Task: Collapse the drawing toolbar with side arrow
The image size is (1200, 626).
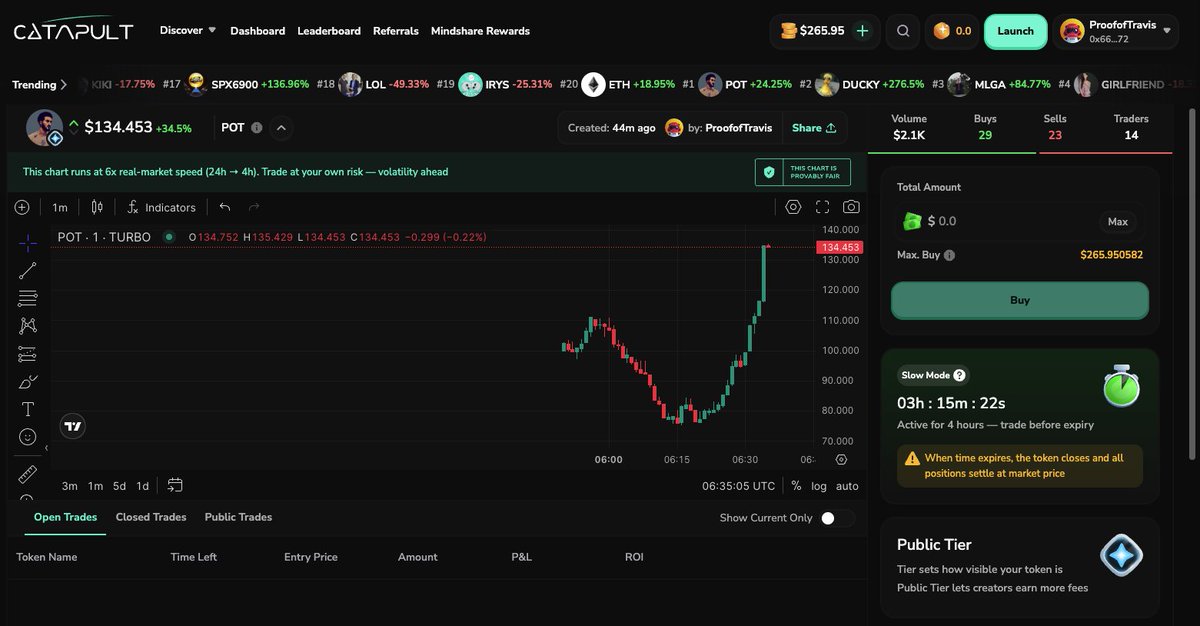Action: (x=47, y=448)
